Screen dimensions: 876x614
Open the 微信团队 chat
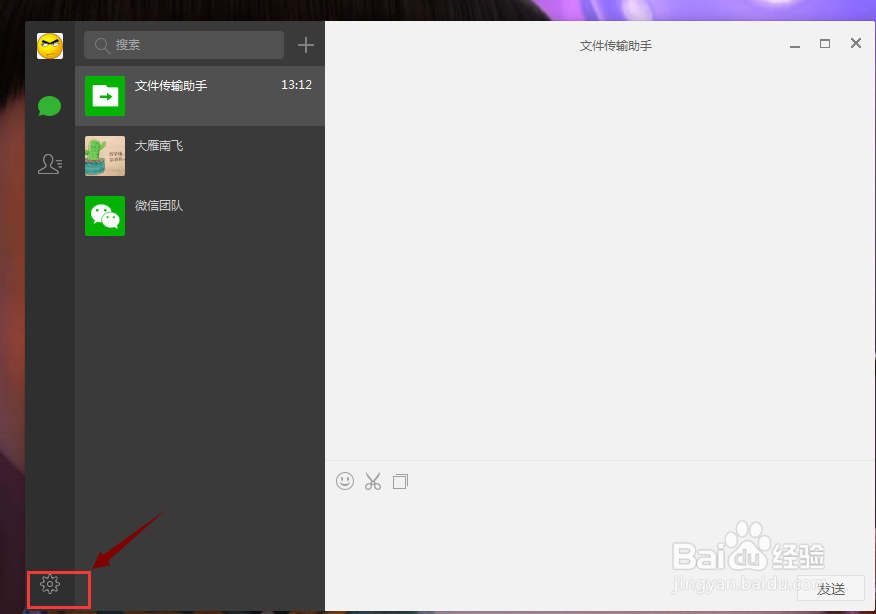pyautogui.click(x=200, y=216)
